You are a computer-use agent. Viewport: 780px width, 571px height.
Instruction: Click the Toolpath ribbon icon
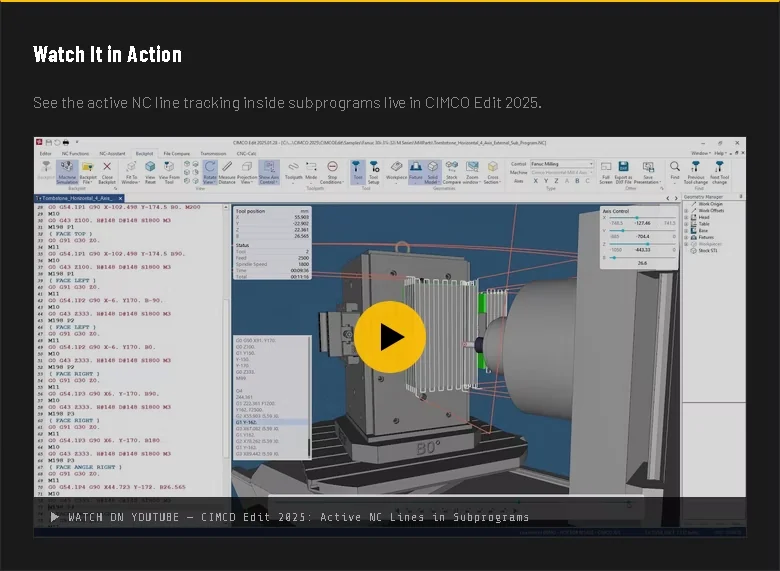pos(293,171)
